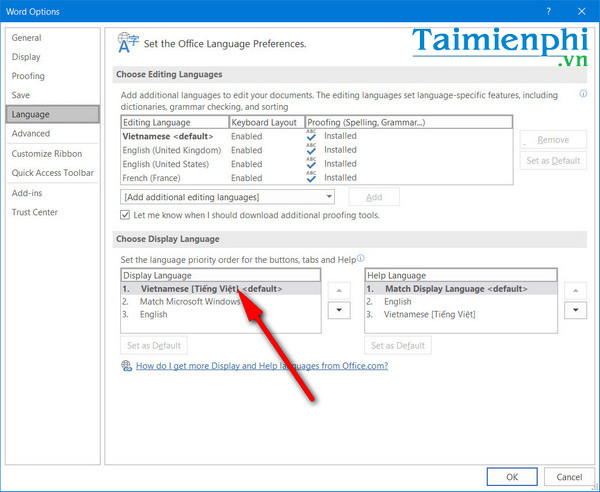Click the 'Keyboard Layout' column header
Viewport: 600px width, 492px height.
(267, 122)
